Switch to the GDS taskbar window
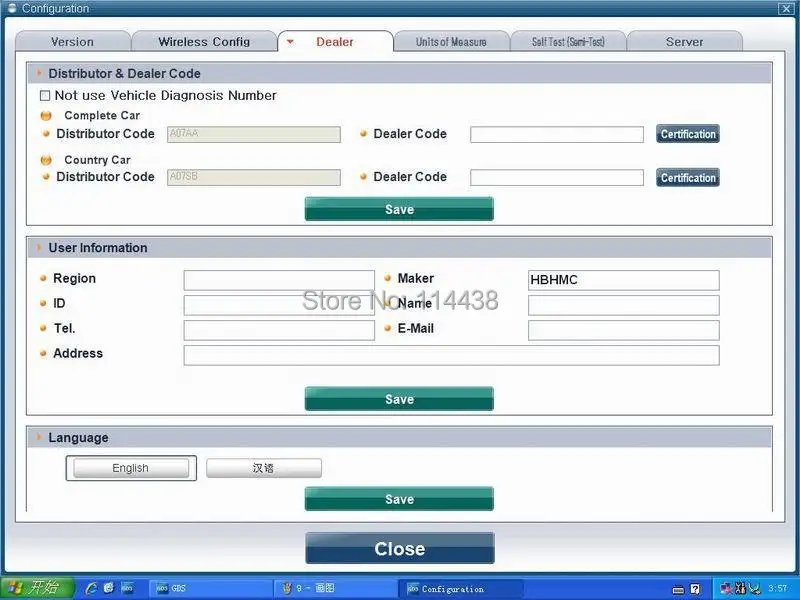The image size is (800, 600). pos(209,588)
